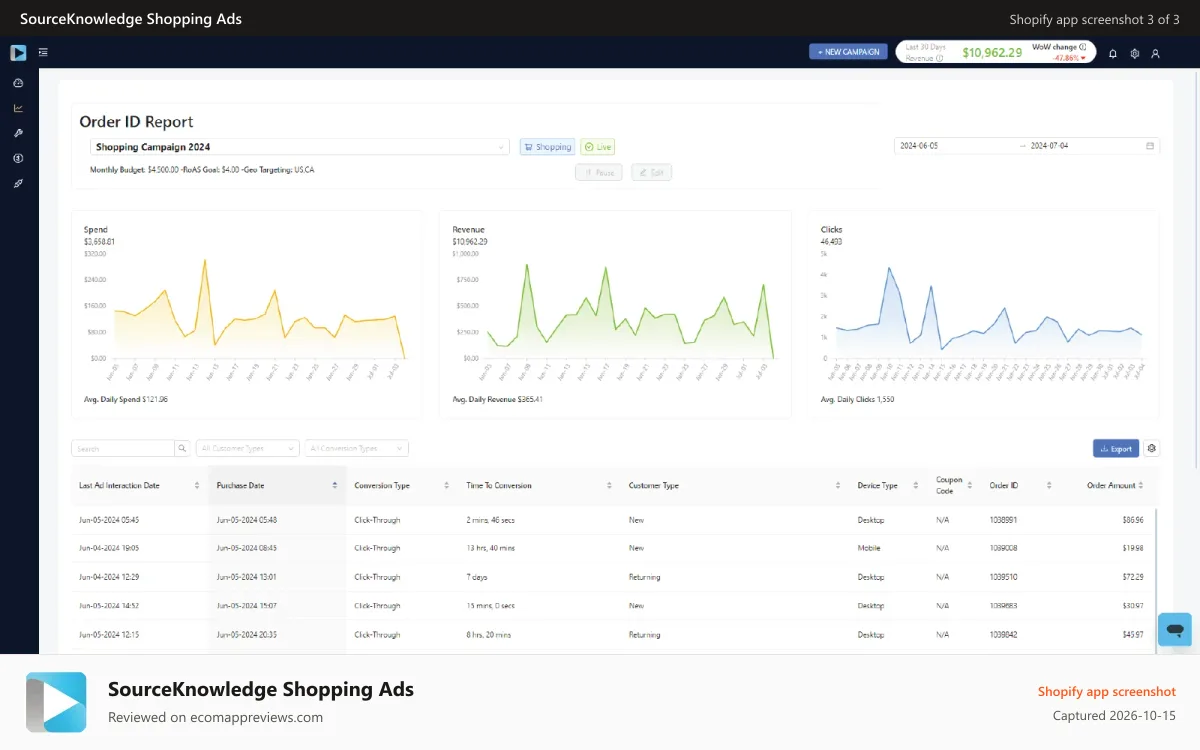
Task: Click purchase date Jun-05-2024 20:35
Action: click(x=247, y=635)
